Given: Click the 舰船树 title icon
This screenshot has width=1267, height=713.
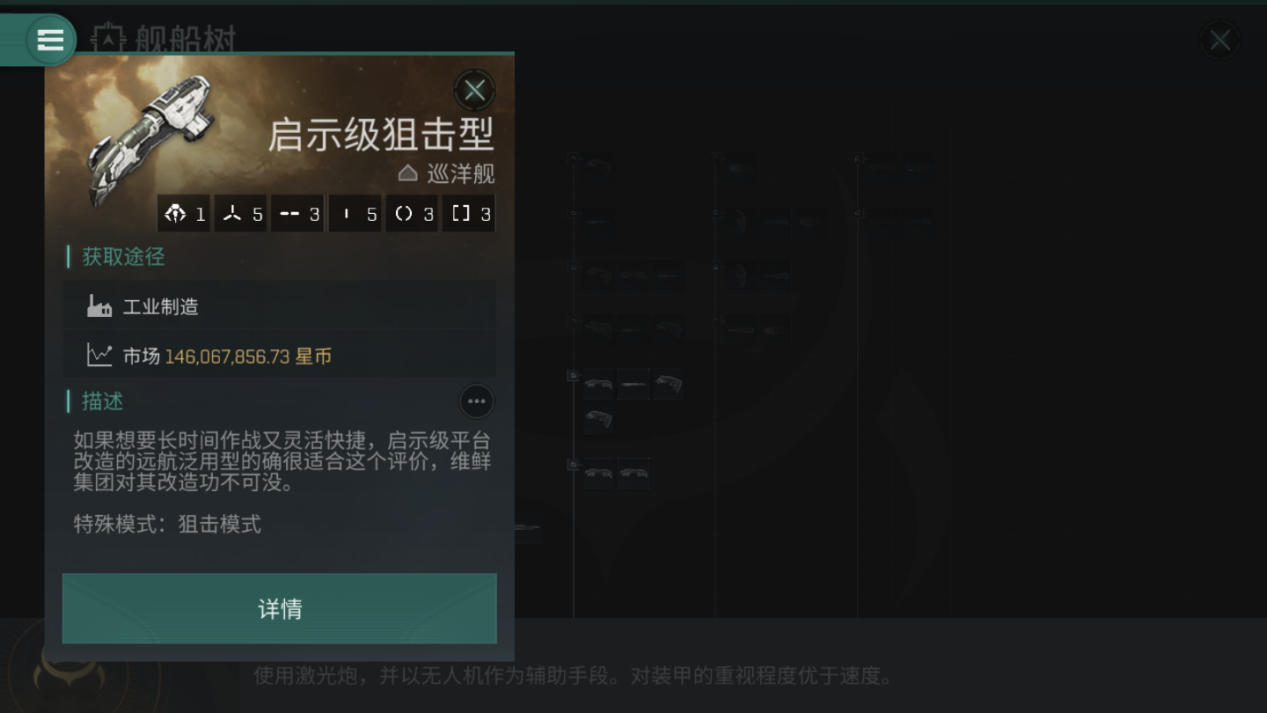Looking at the screenshot, I should (108, 40).
